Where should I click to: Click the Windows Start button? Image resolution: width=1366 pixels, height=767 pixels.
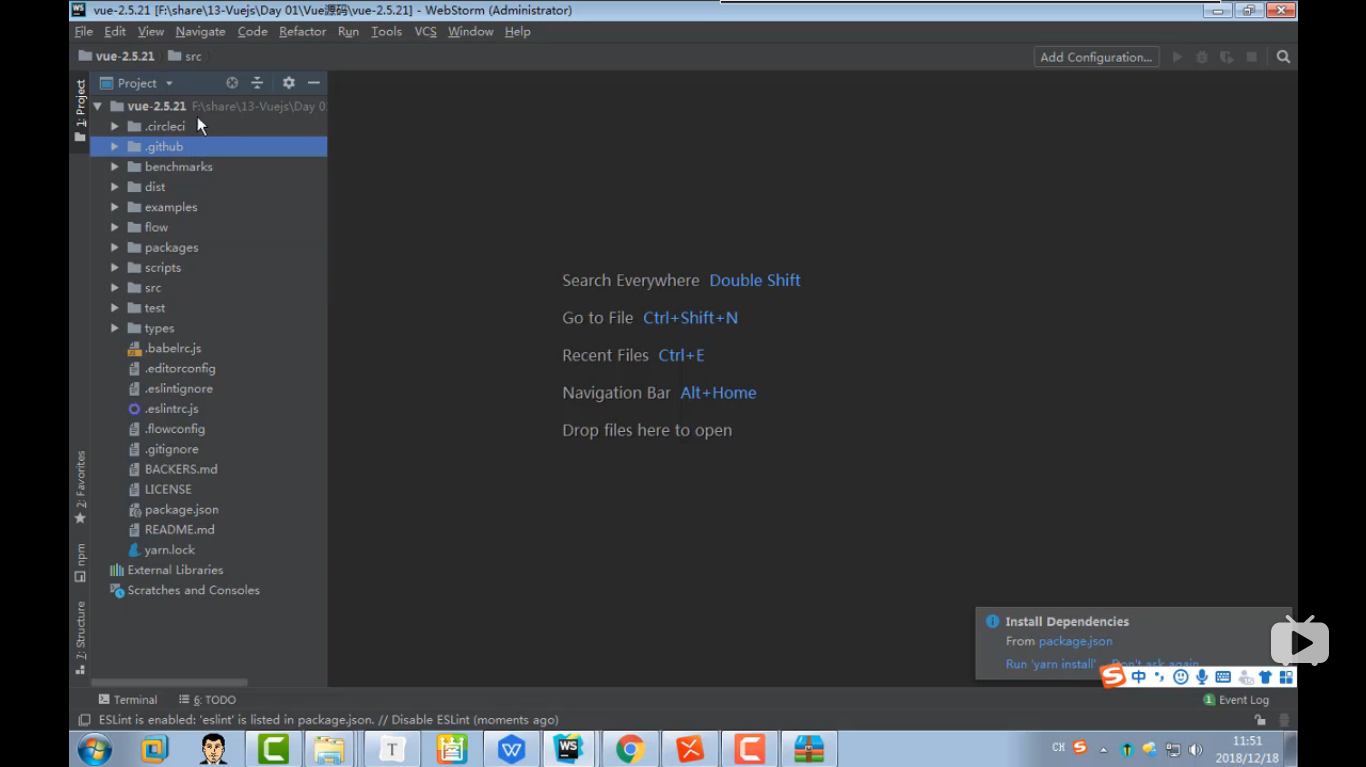95,748
